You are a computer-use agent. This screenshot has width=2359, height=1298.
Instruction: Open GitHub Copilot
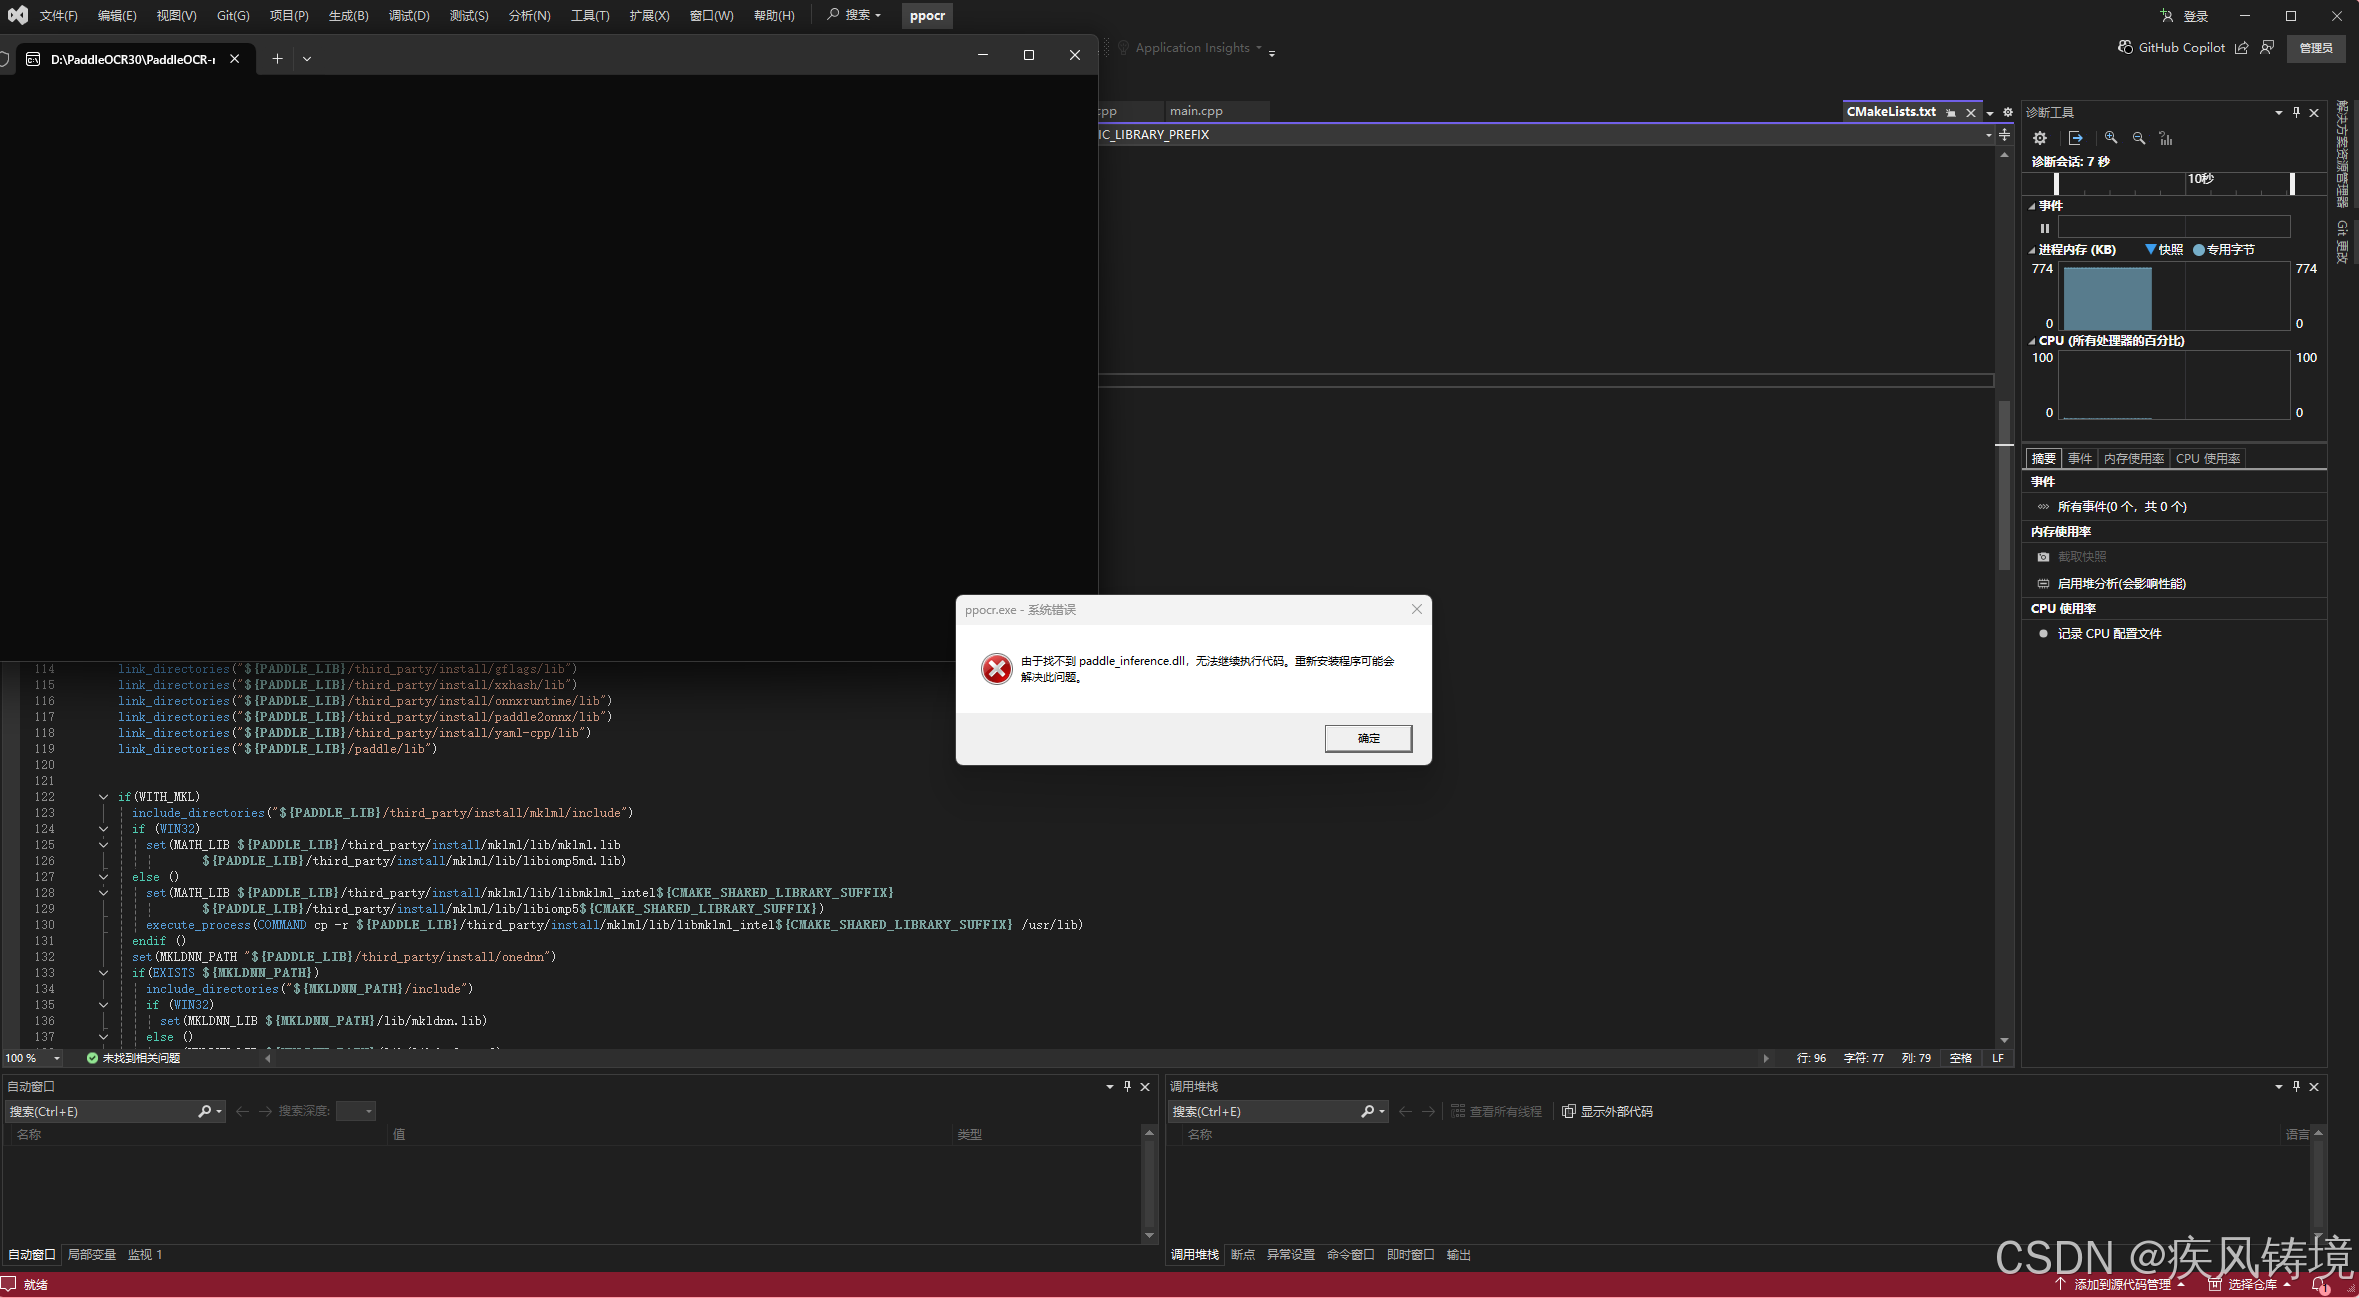pyautogui.click(x=2171, y=47)
